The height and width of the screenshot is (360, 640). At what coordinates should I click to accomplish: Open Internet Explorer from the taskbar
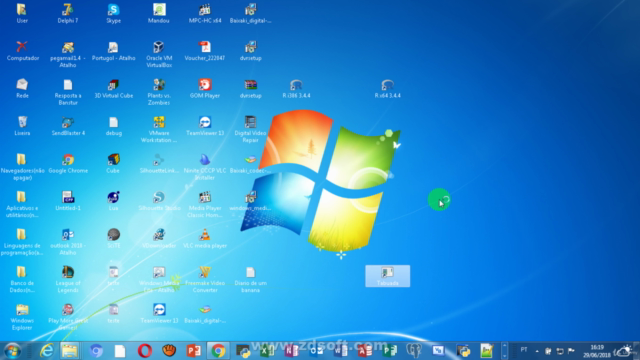pyautogui.click(x=46, y=351)
